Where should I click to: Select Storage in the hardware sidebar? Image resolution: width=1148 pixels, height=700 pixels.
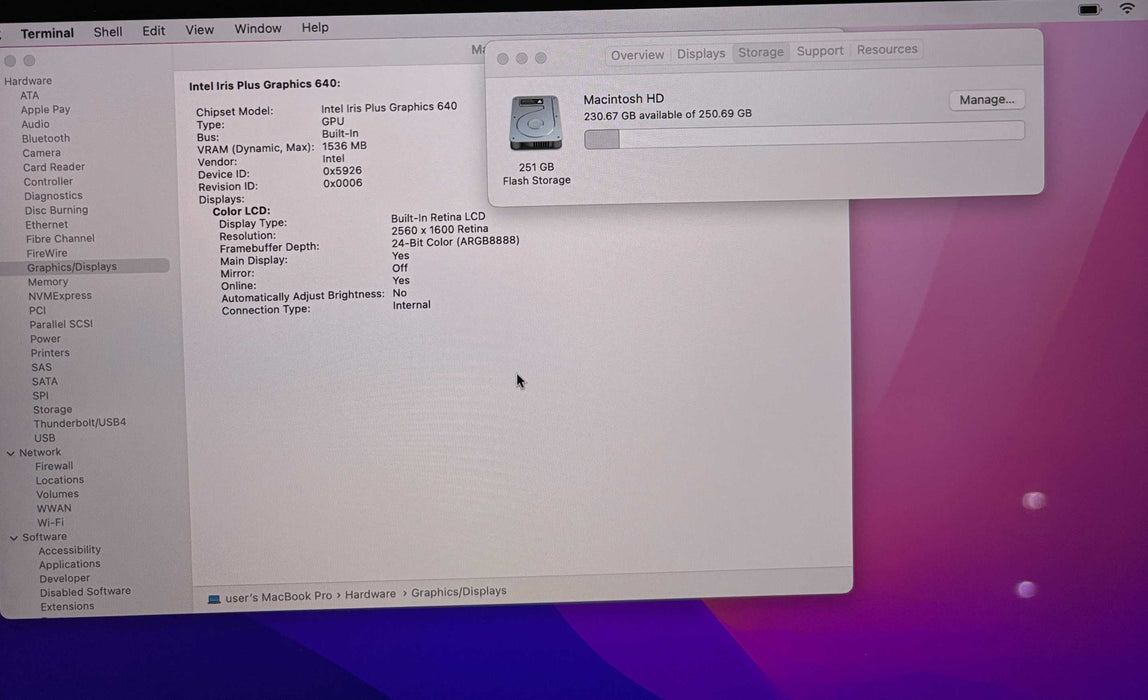[x=52, y=410]
